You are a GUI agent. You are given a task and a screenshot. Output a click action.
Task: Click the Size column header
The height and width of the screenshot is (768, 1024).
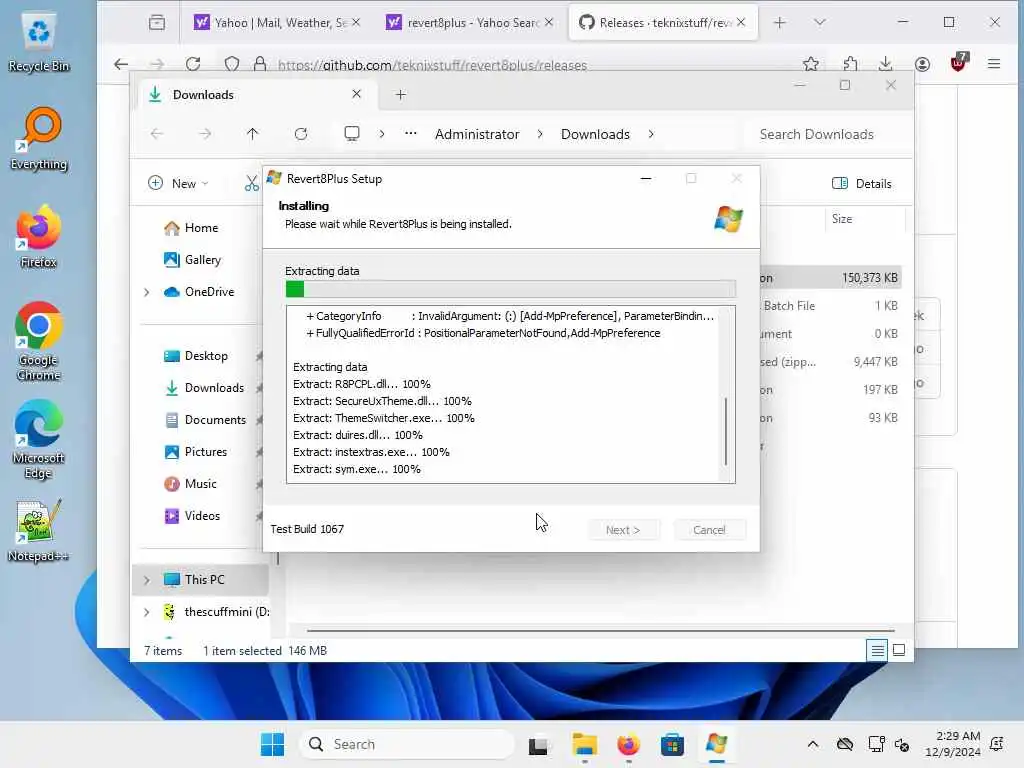865,219
